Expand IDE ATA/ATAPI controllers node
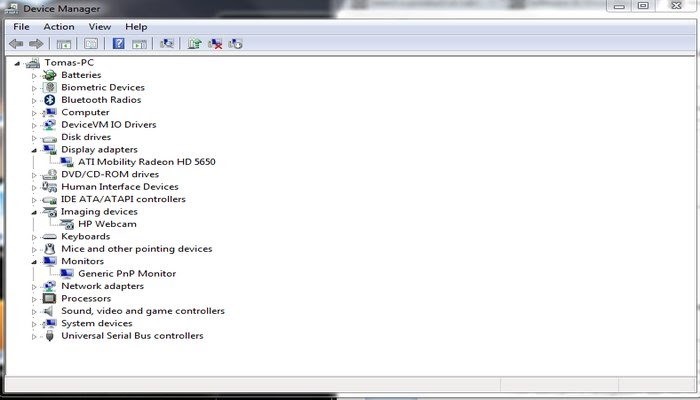 (x=34, y=200)
